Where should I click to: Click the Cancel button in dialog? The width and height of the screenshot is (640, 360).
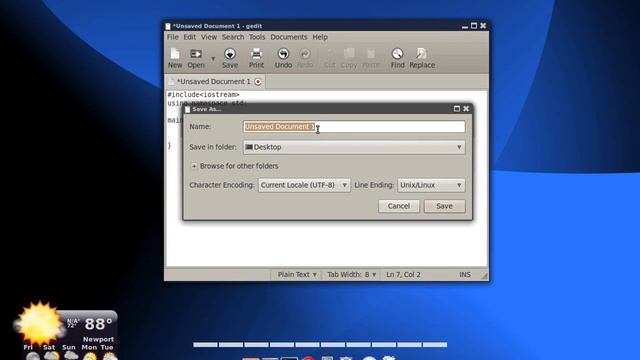click(399, 206)
